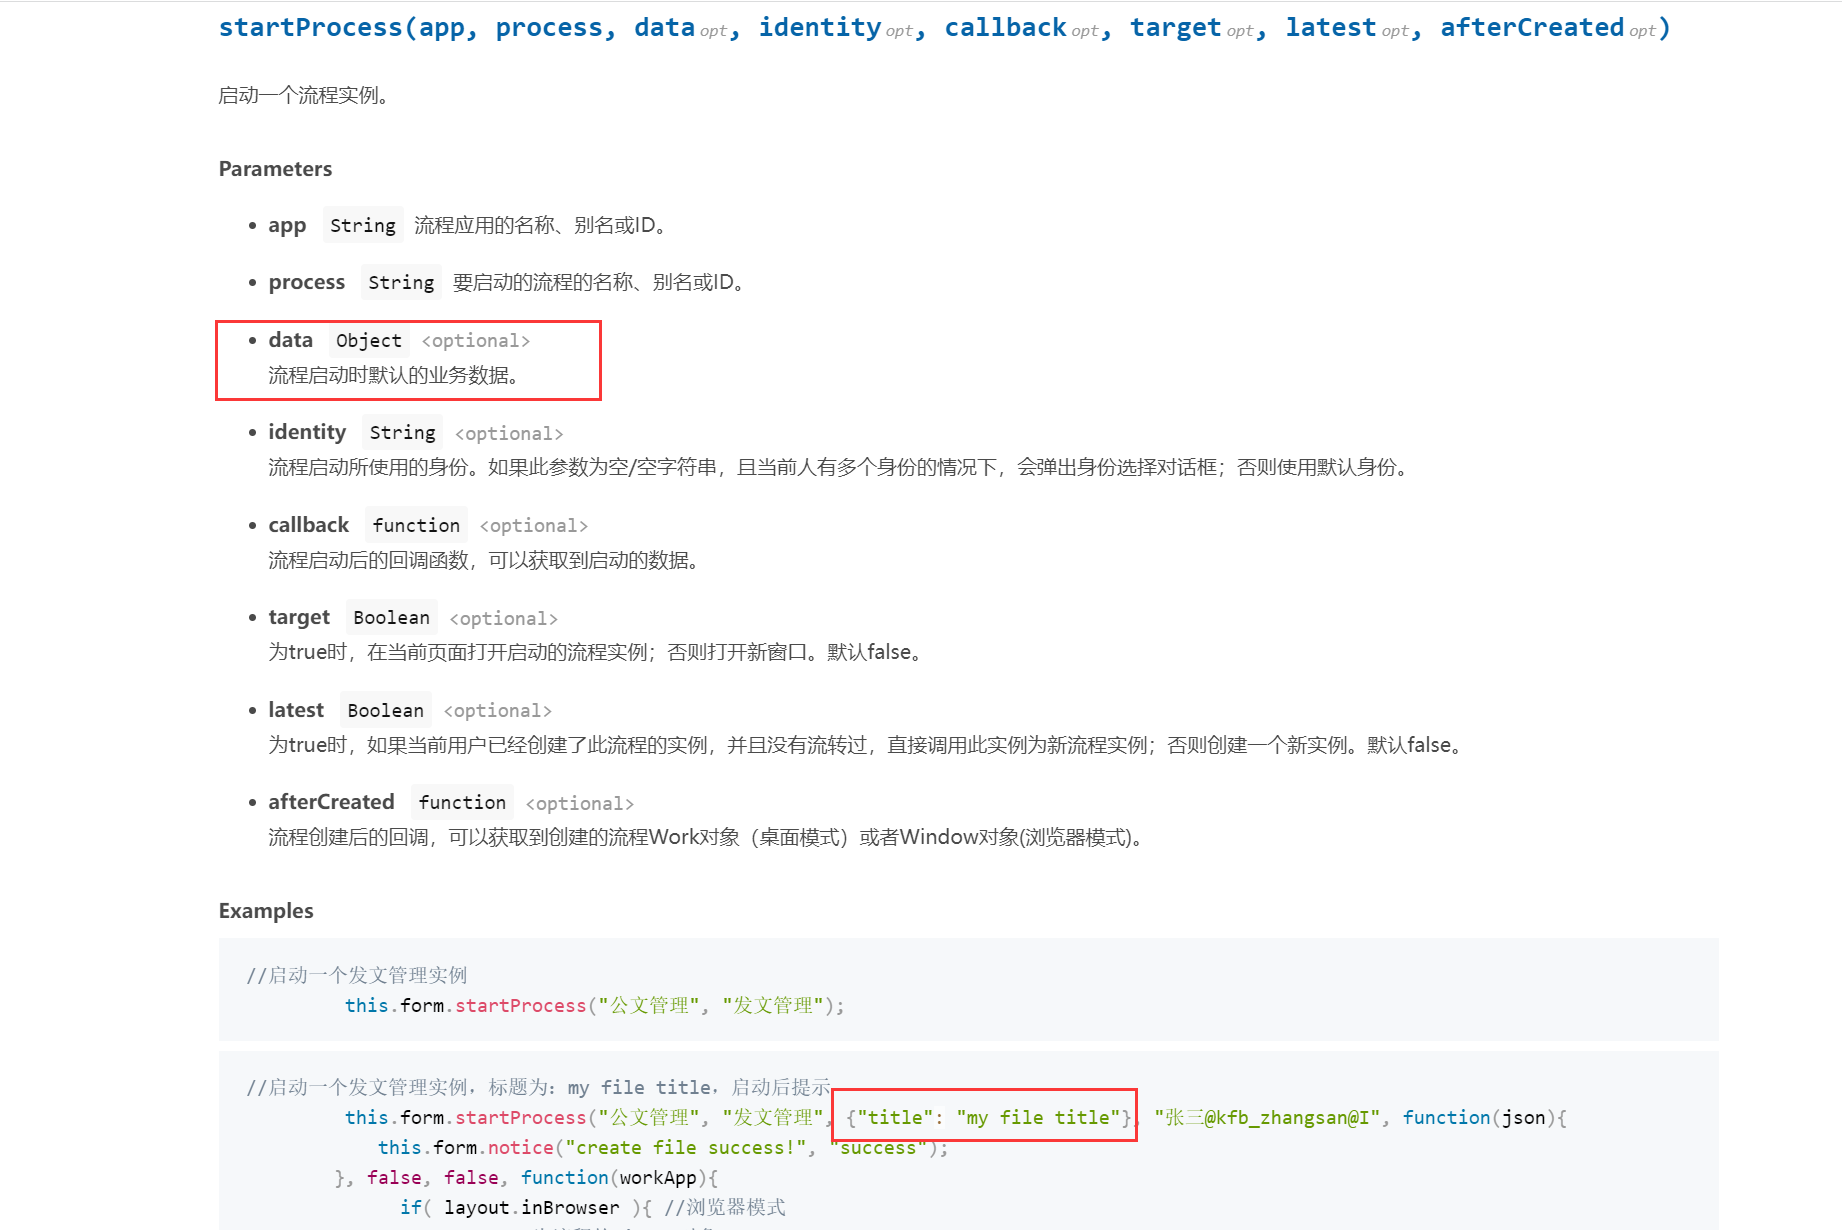
Task: Click the {"title": "my file title"} object
Action: click(x=989, y=1118)
